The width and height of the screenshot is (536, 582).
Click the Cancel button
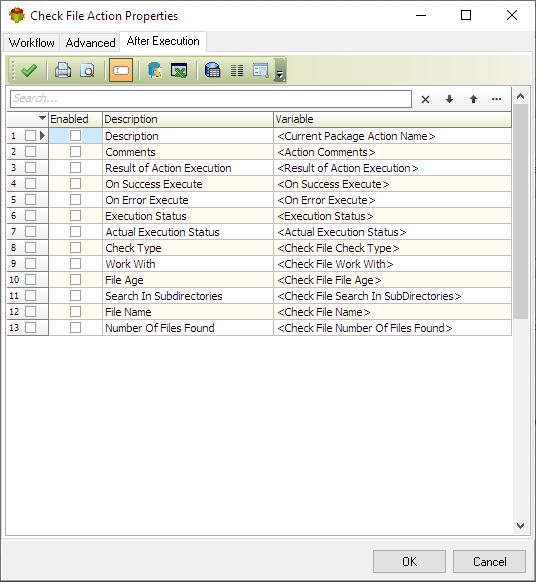pos(489,561)
